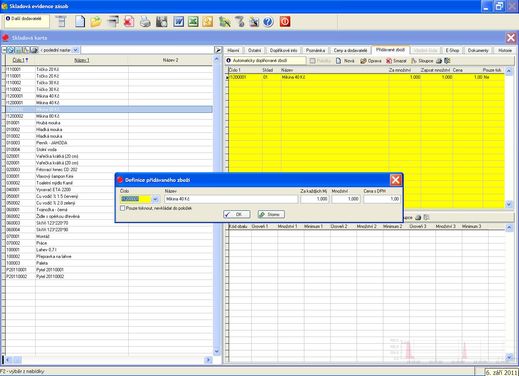Click scroll up arrow of yellow grid

[509, 71]
